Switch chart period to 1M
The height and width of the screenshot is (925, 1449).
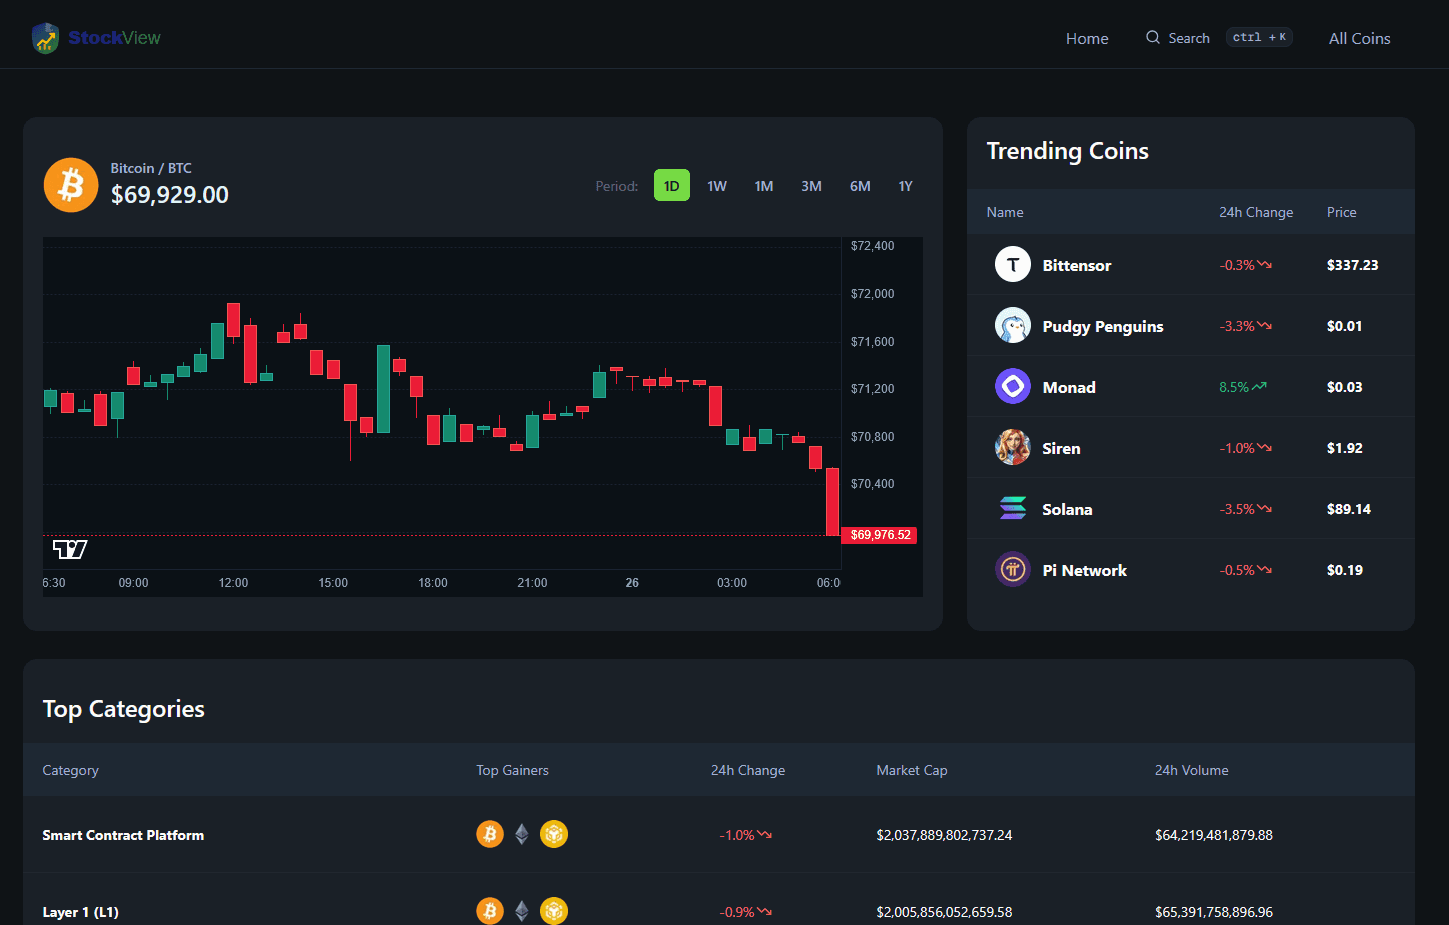click(764, 186)
